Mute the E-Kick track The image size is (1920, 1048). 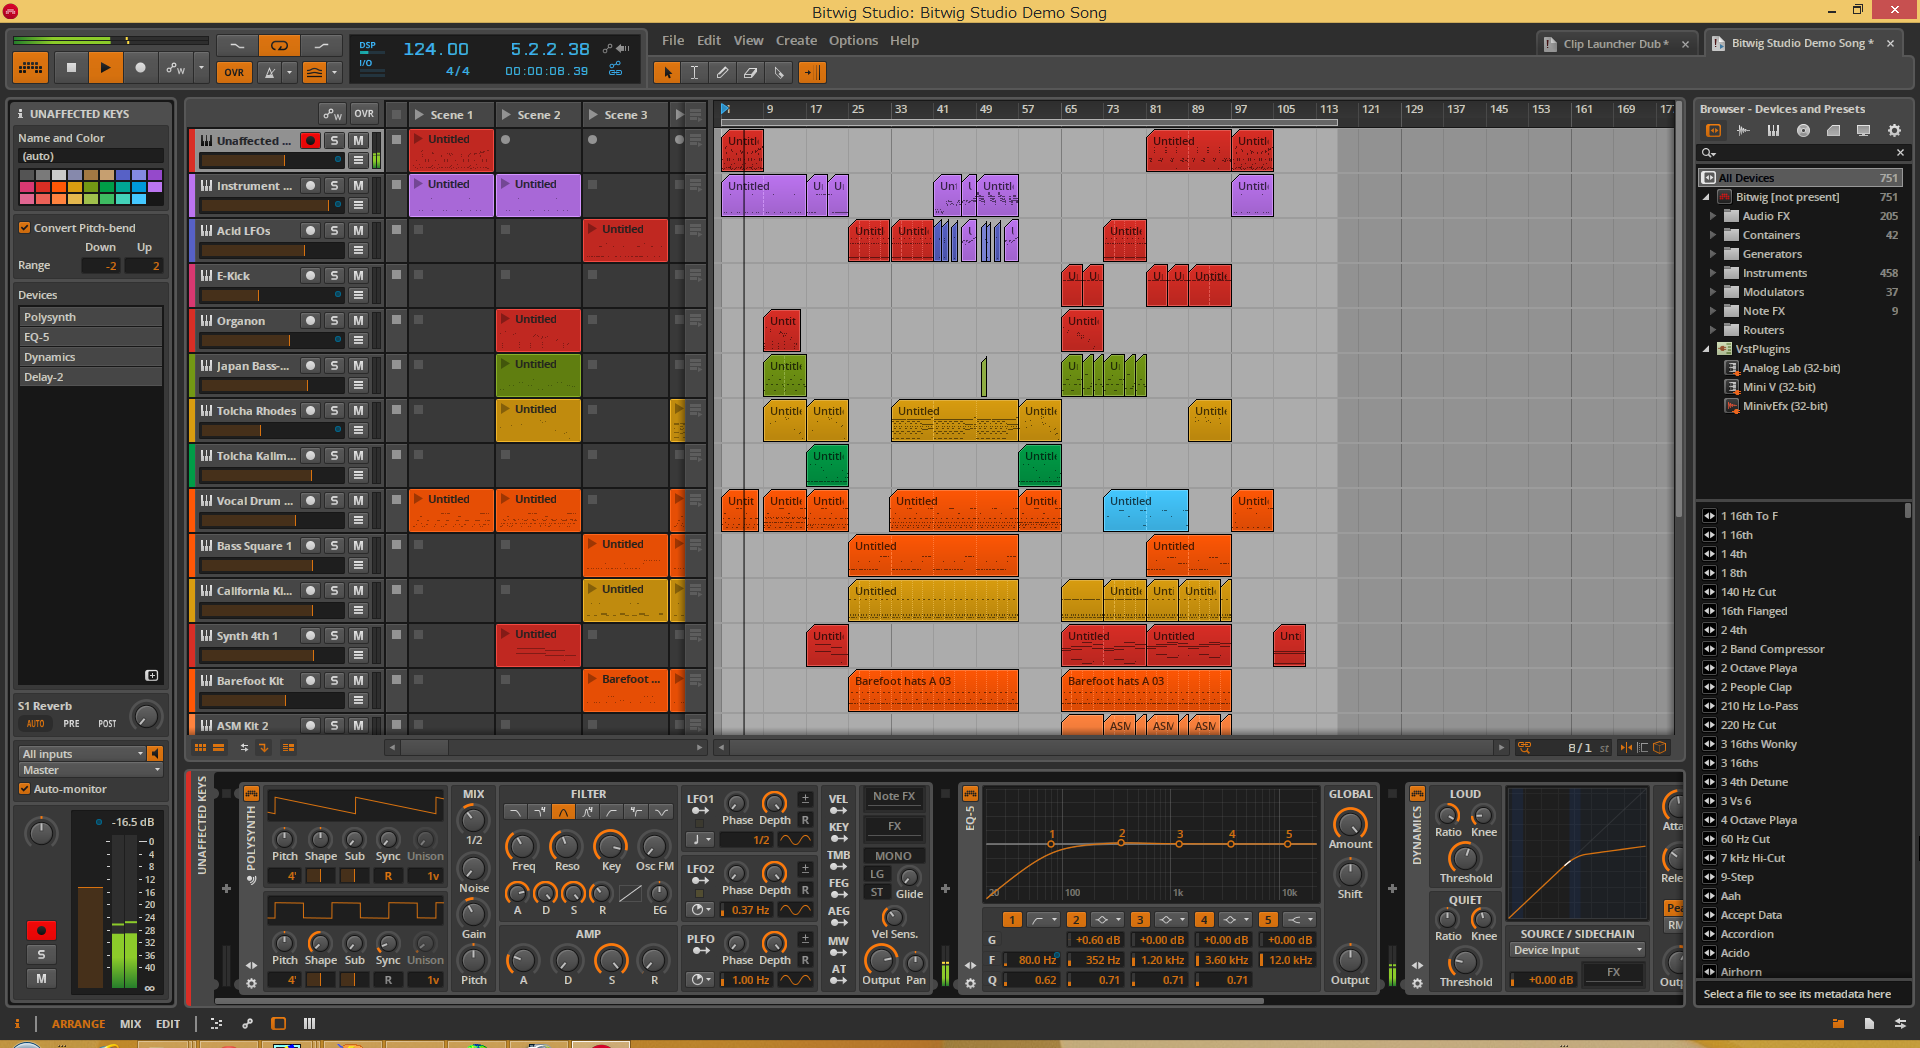358,276
